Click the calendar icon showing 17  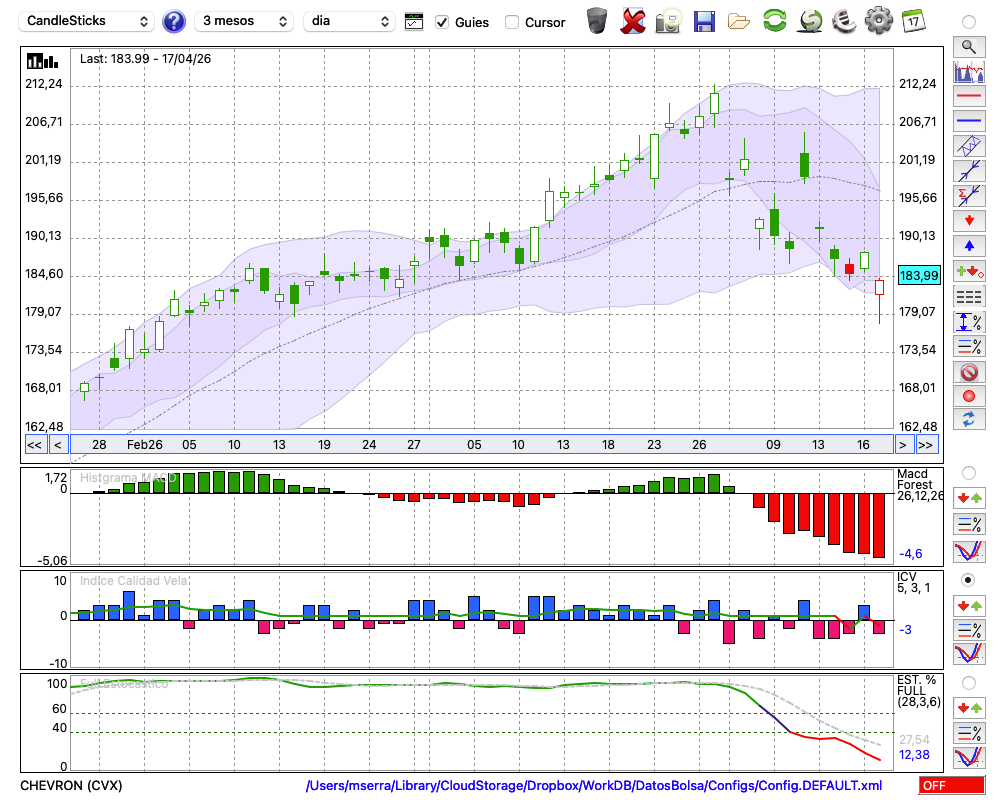pyautogui.click(x=913, y=21)
